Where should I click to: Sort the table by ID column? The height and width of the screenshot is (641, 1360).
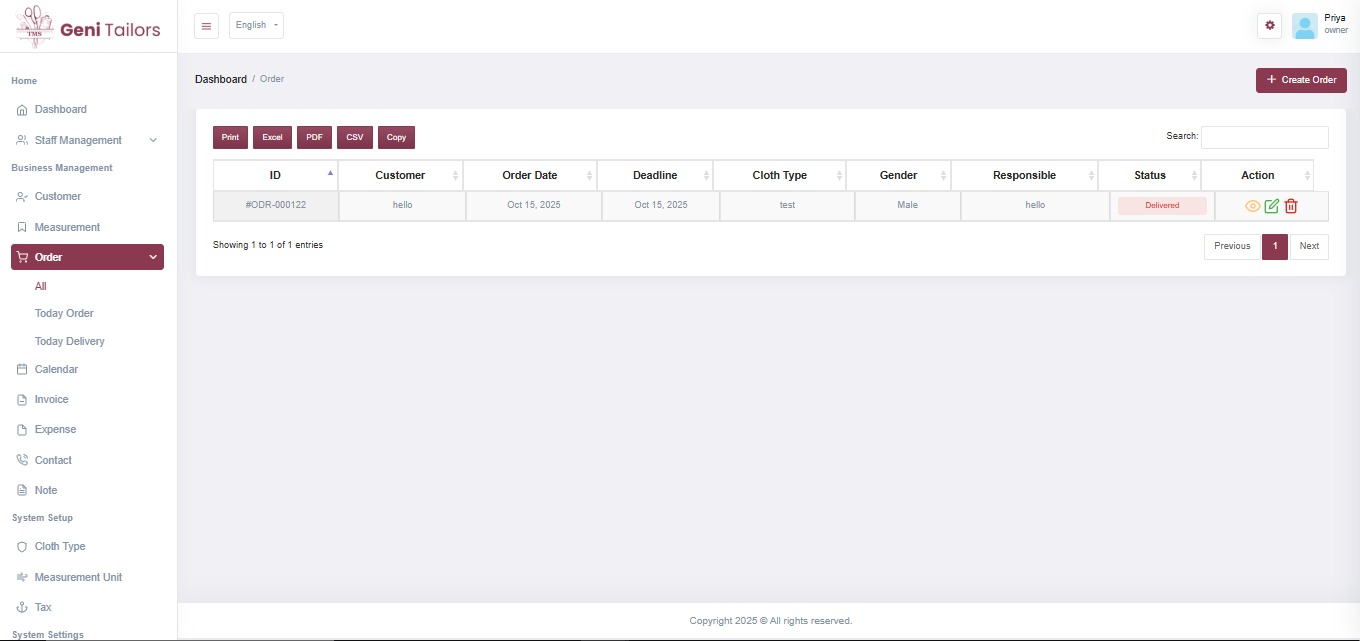[x=276, y=175]
